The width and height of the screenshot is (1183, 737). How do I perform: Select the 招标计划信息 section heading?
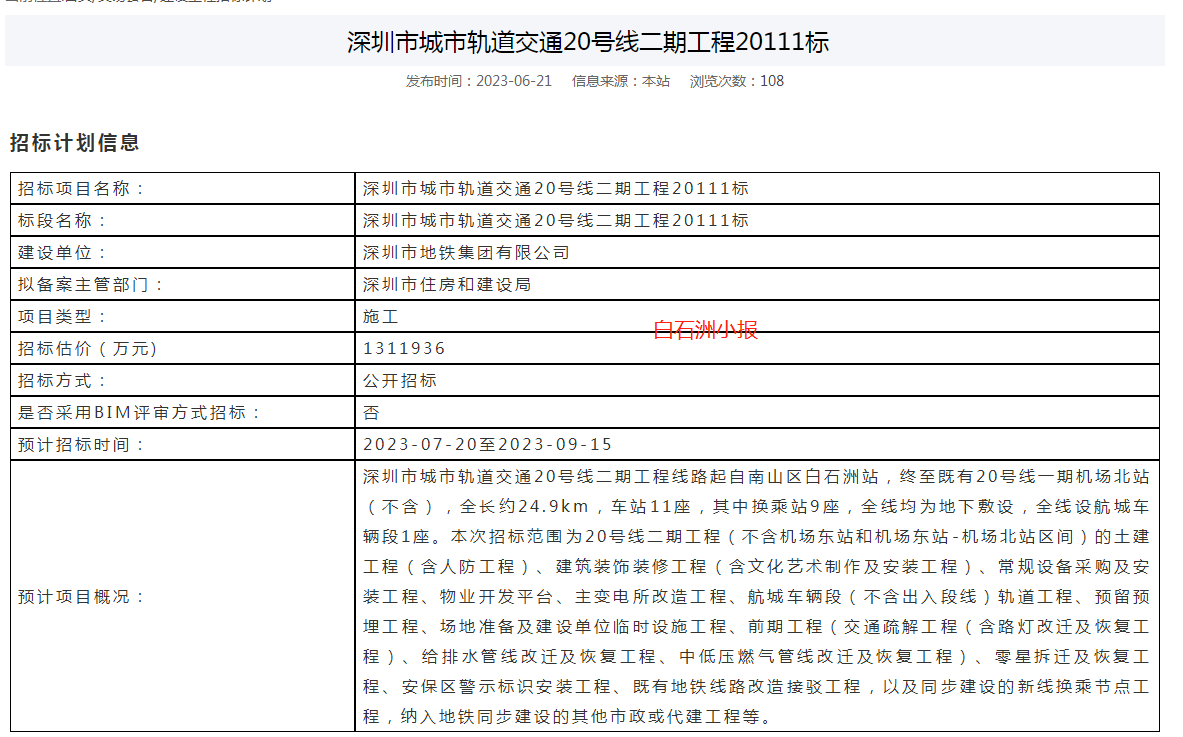pos(75,143)
